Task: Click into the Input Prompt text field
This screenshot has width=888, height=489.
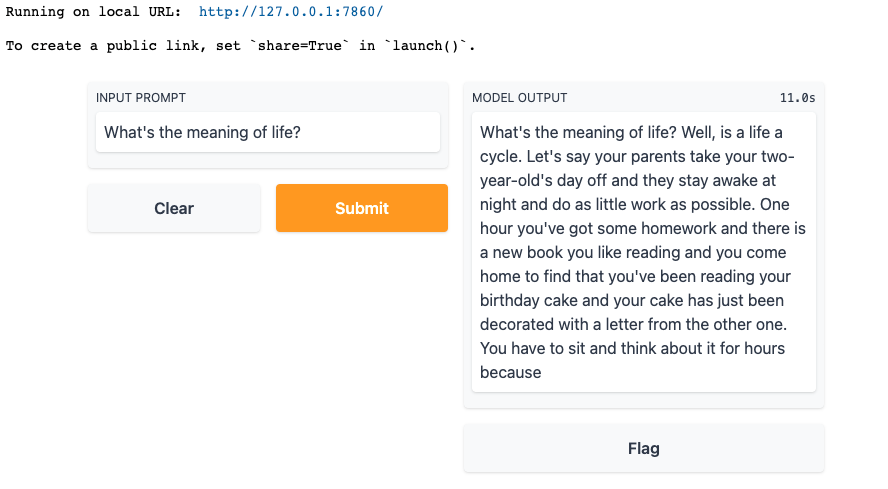Action: (267, 132)
